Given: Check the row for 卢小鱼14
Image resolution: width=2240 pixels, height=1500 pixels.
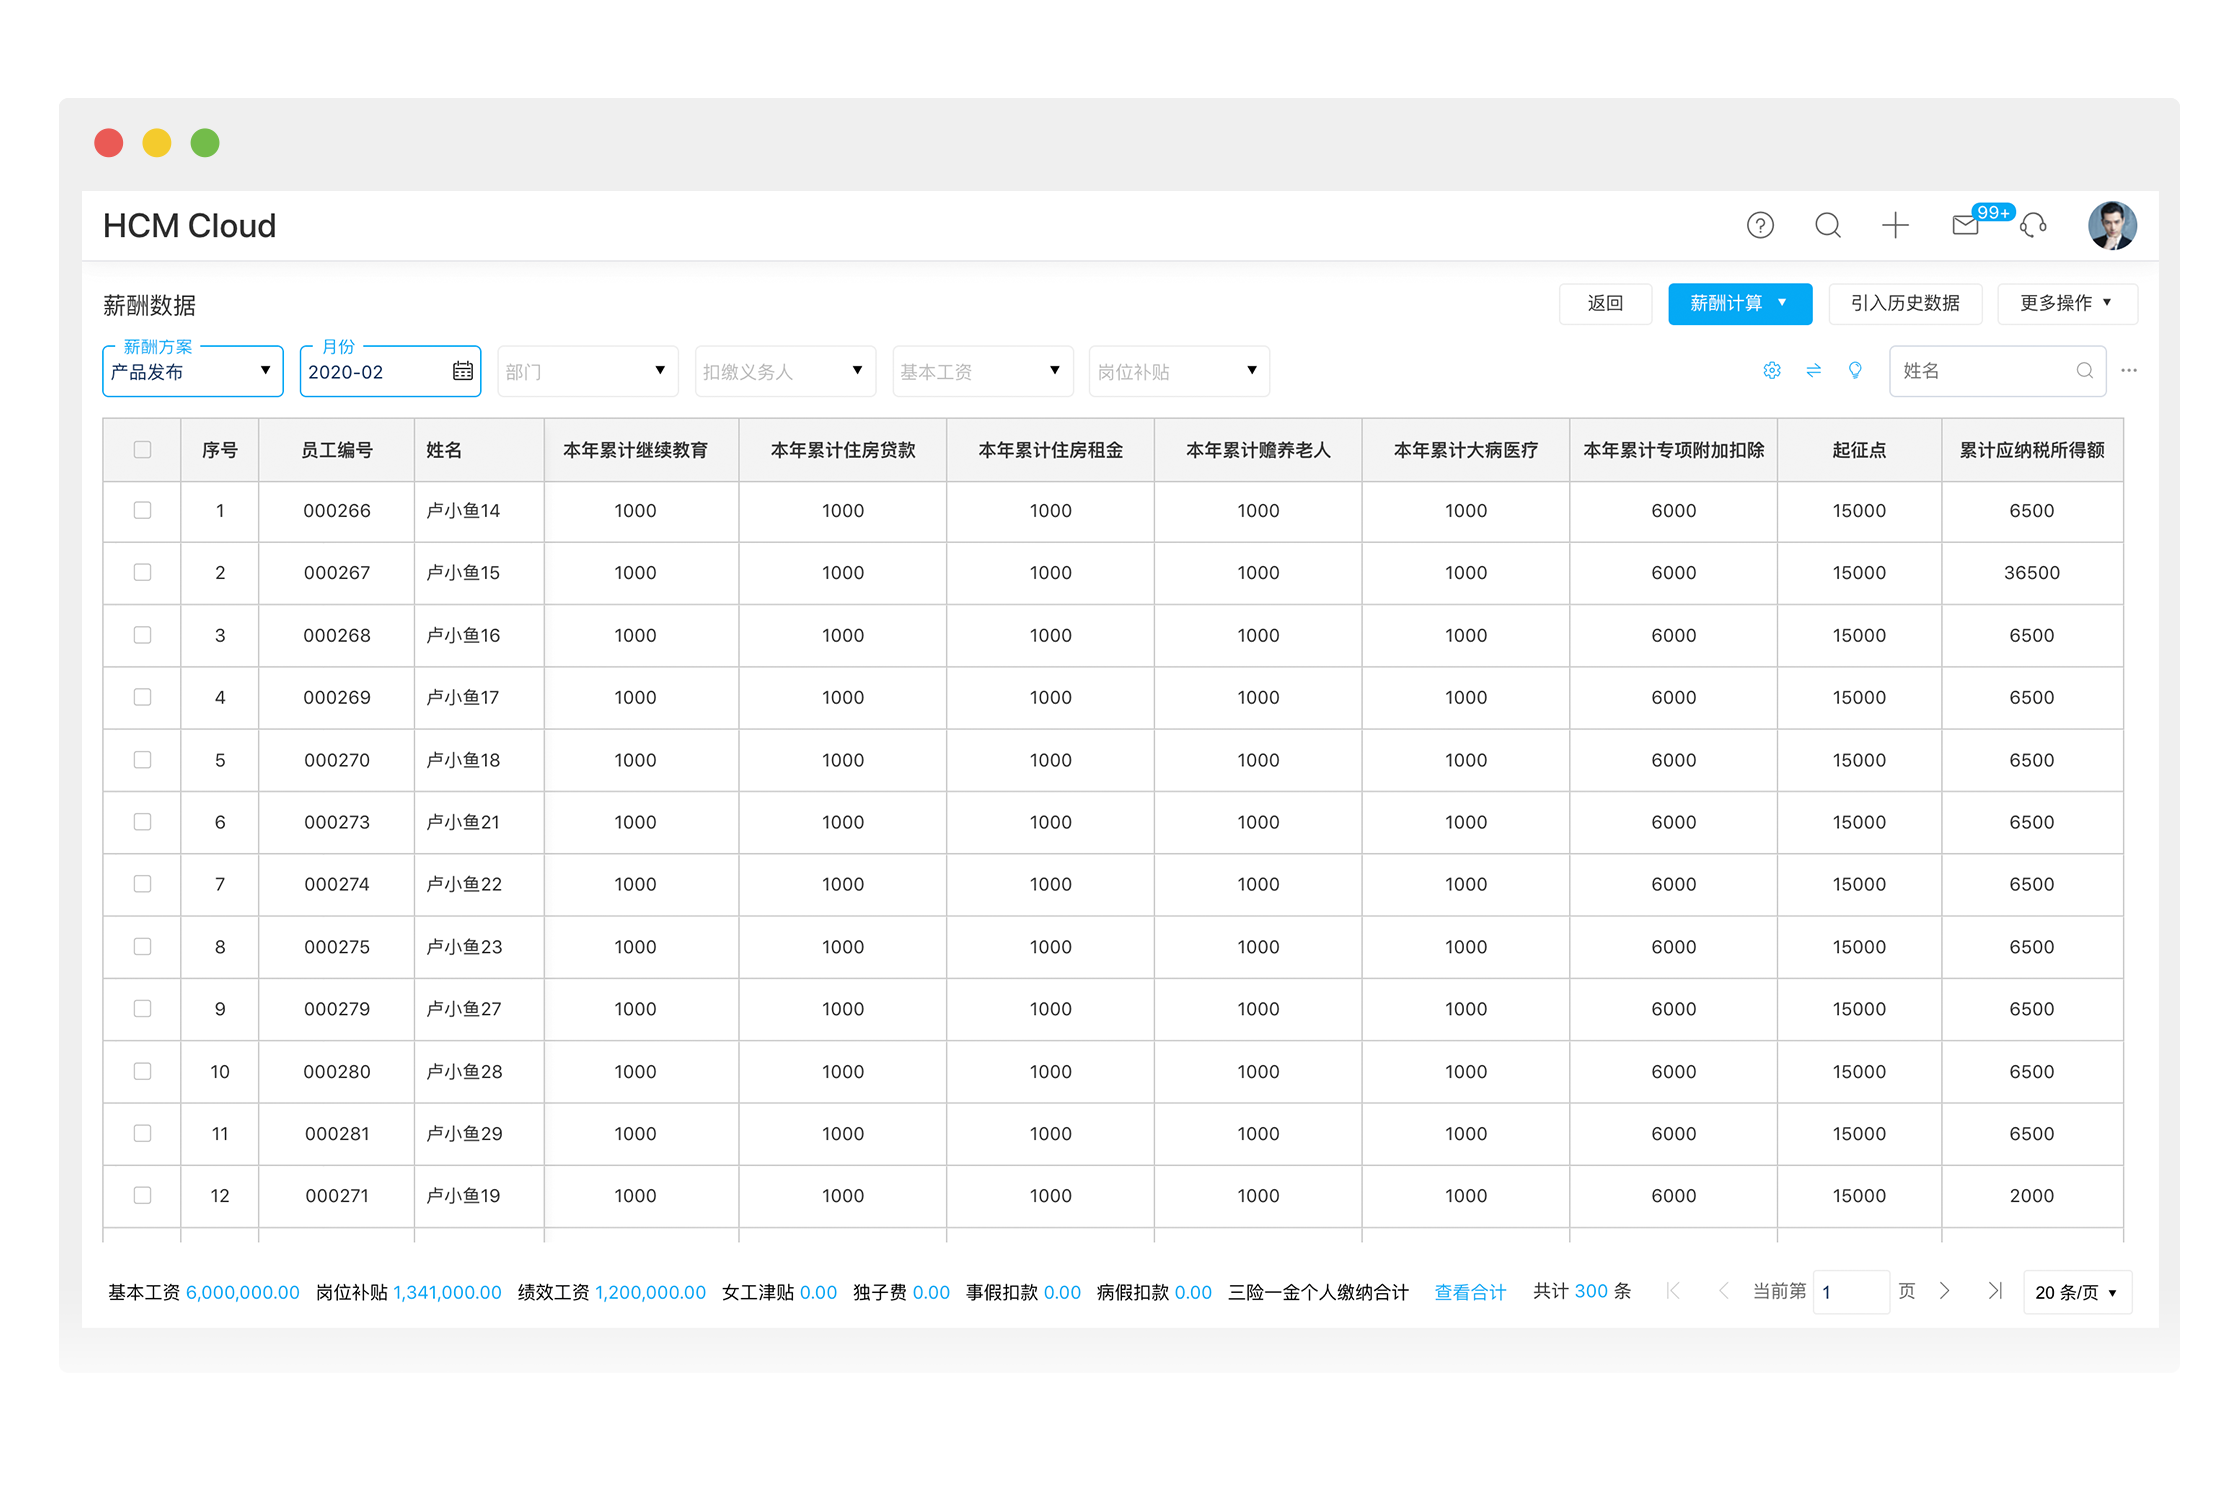Looking at the screenshot, I should click(142, 510).
